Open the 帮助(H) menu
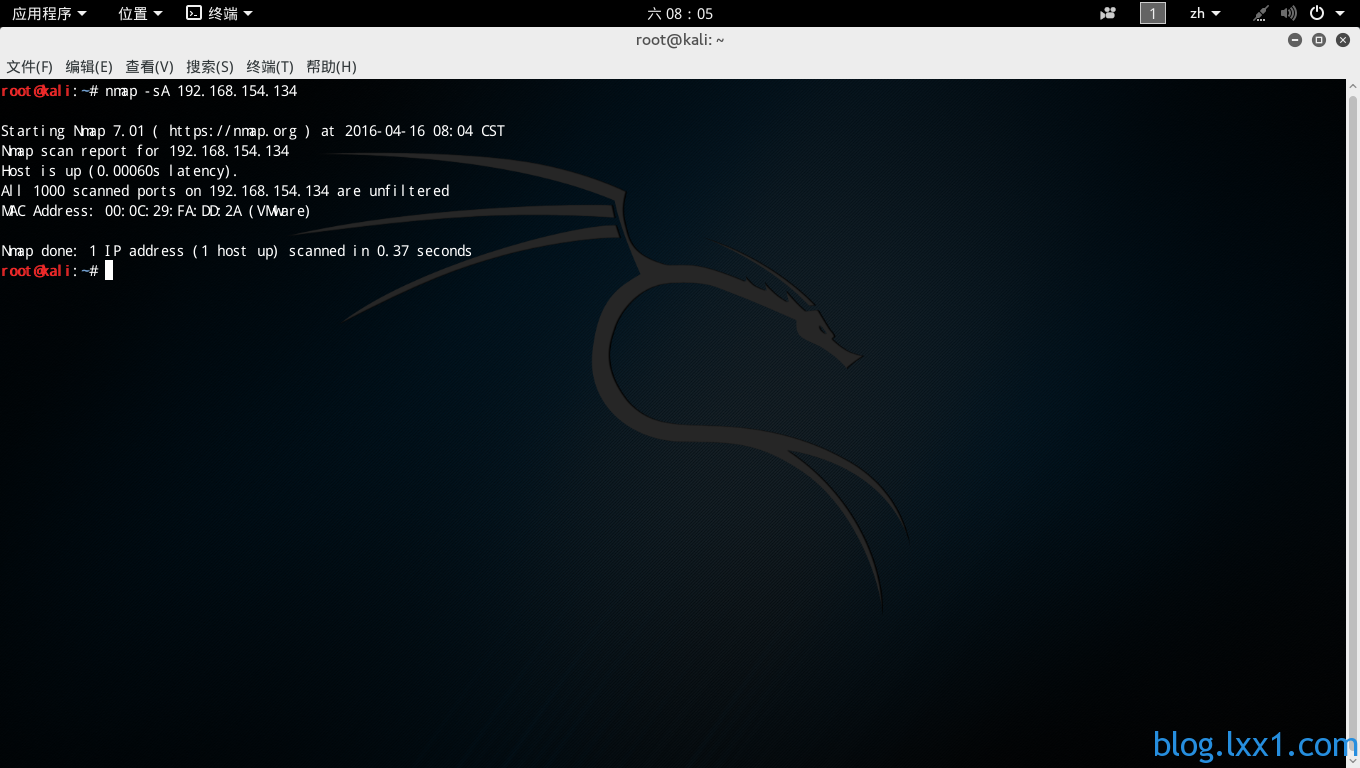This screenshot has height=768, width=1360. pyautogui.click(x=331, y=67)
